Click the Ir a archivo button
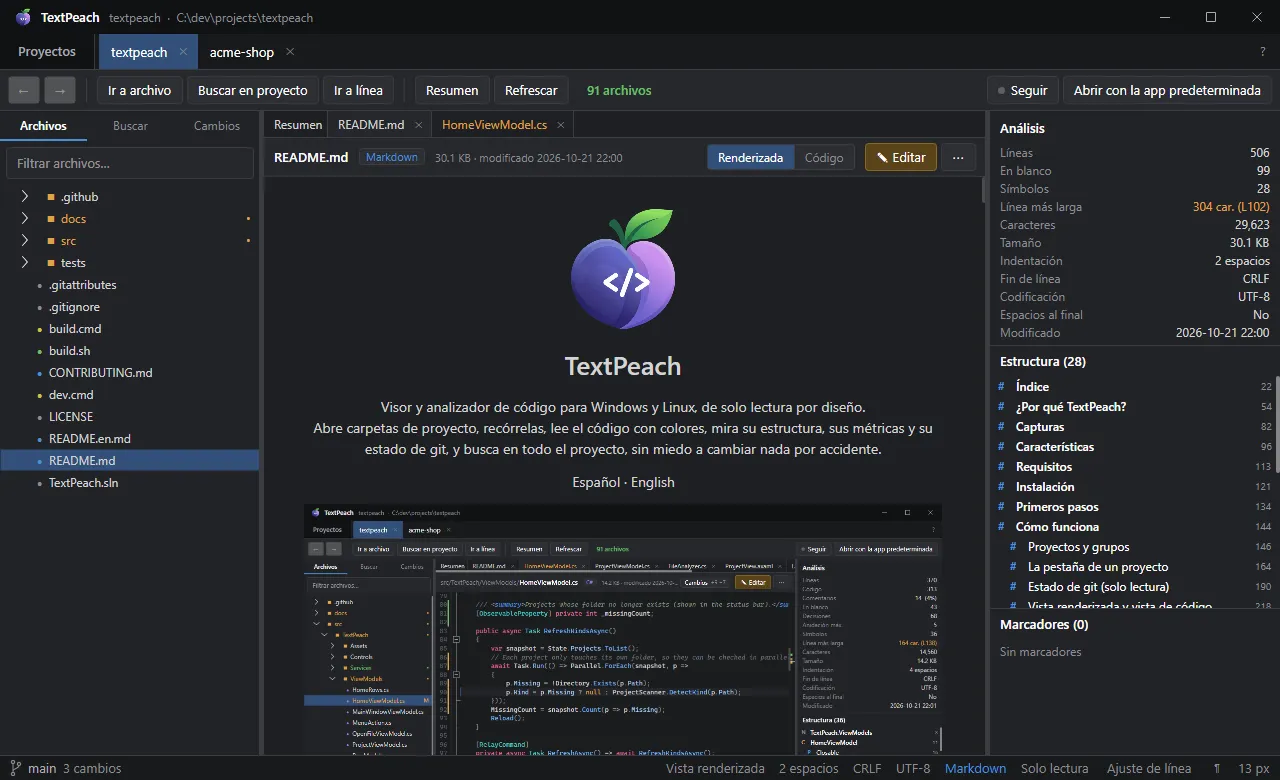 point(140,90)
